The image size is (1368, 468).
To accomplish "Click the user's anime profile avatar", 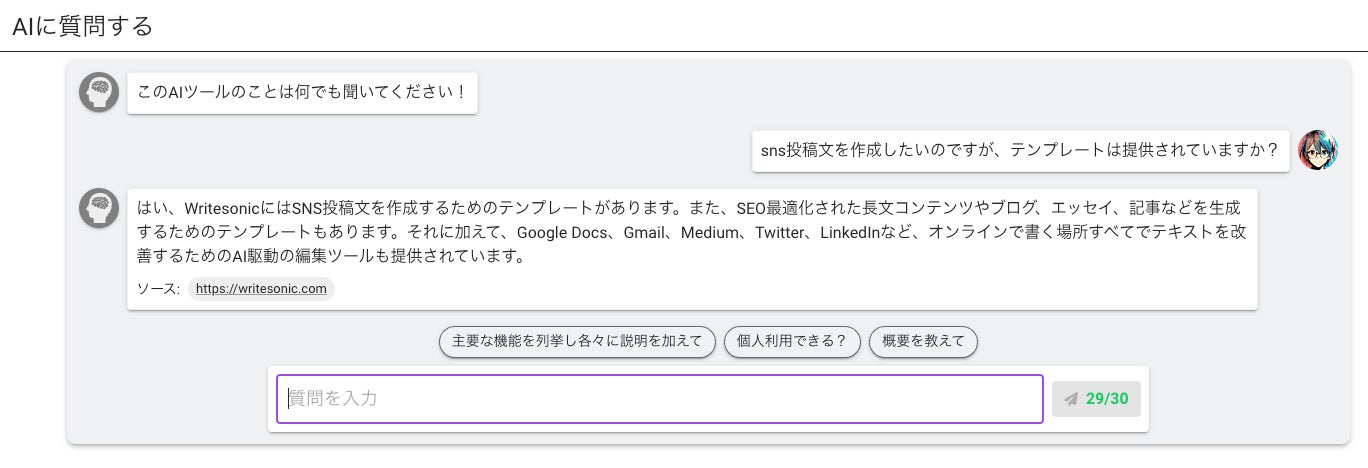I will click(1317, 151).
